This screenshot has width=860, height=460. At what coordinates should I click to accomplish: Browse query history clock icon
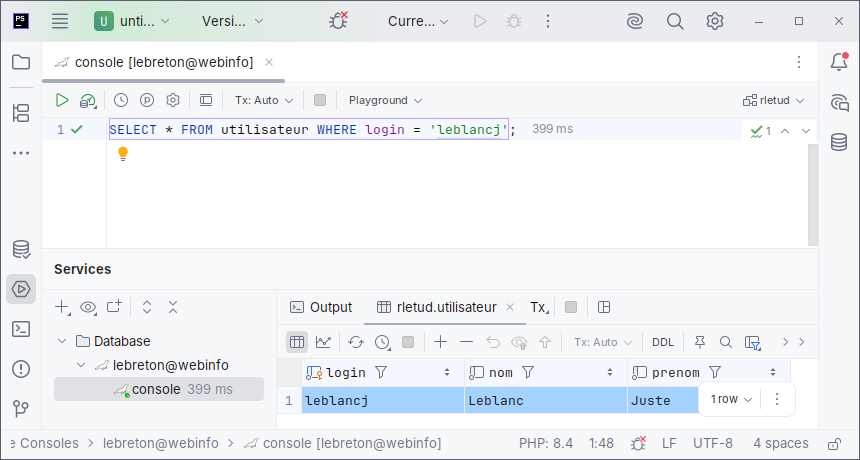[x=121, y=100]
